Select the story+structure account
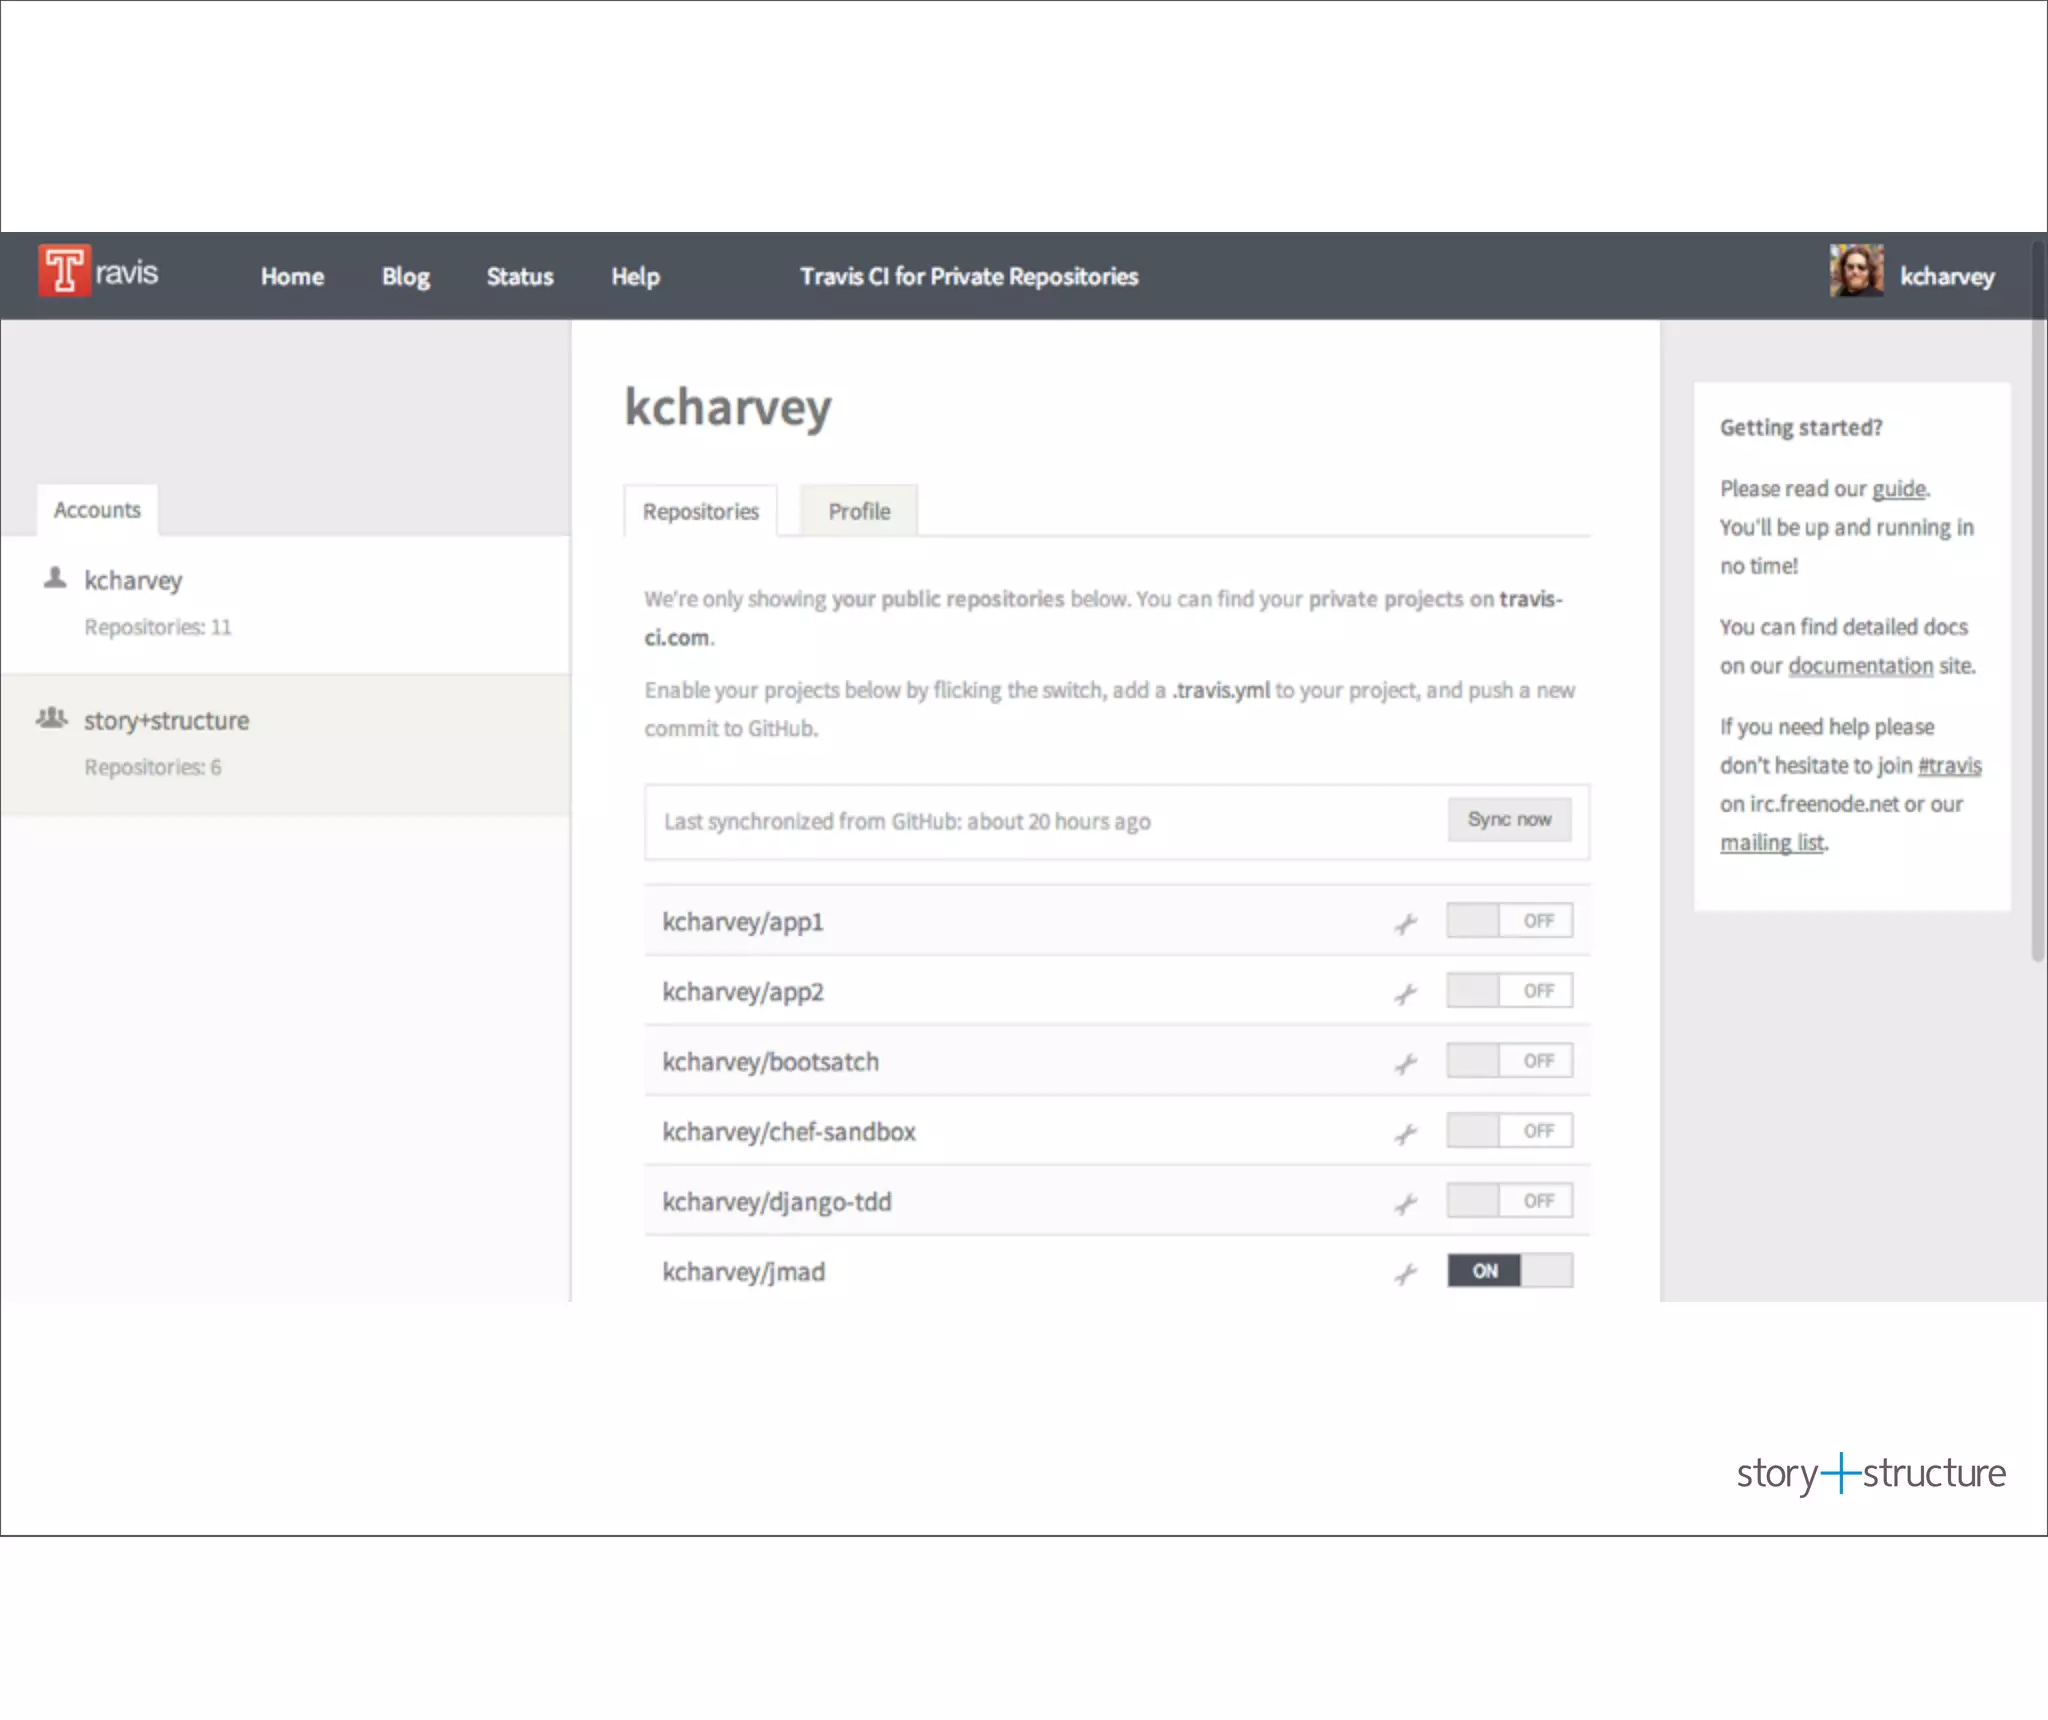2048x1720 pixels. click(x=285, y=745)
